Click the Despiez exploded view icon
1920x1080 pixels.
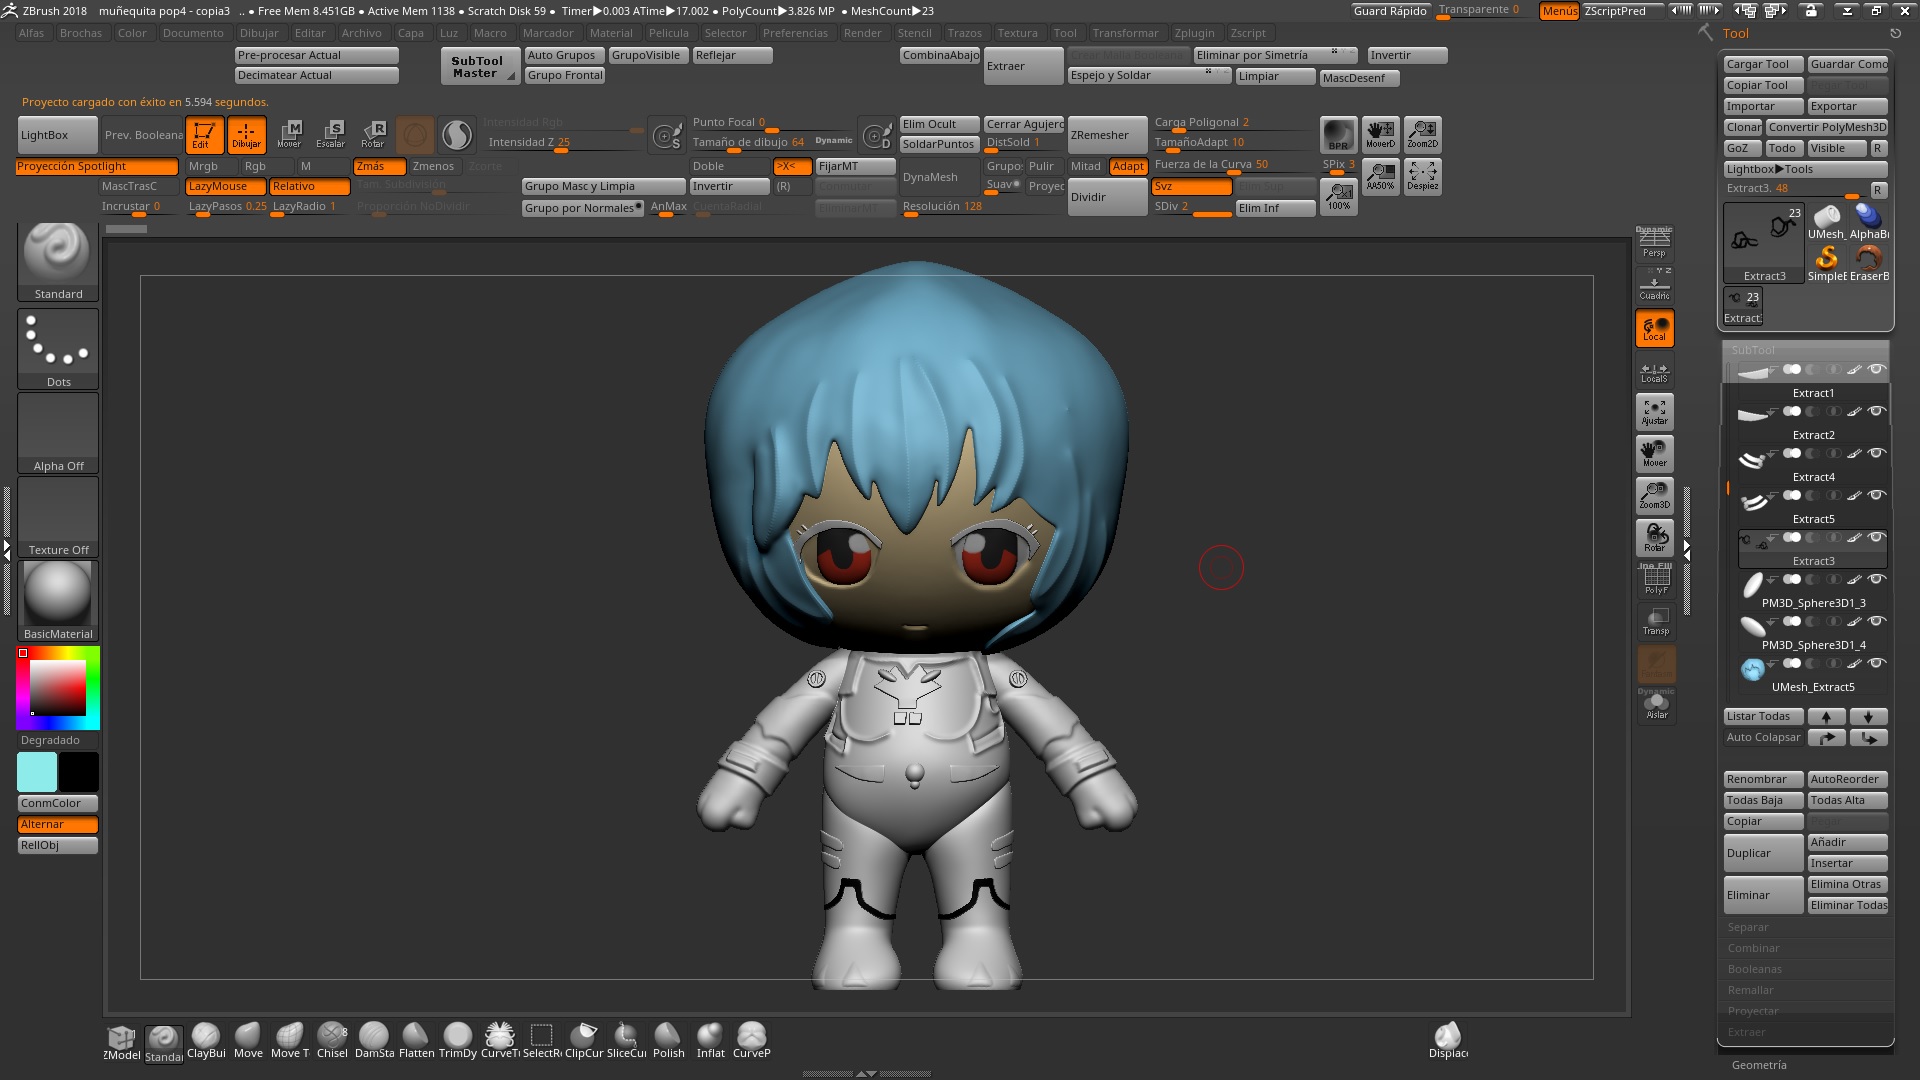(x=1422, y=177)
